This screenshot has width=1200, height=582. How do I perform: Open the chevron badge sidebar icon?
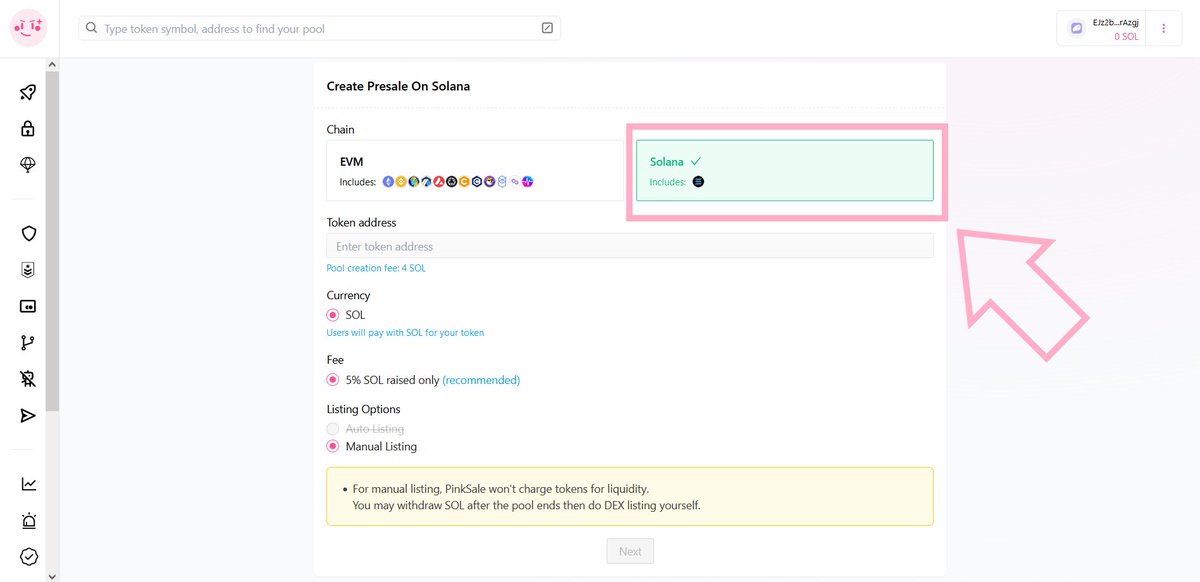[28, 270]
